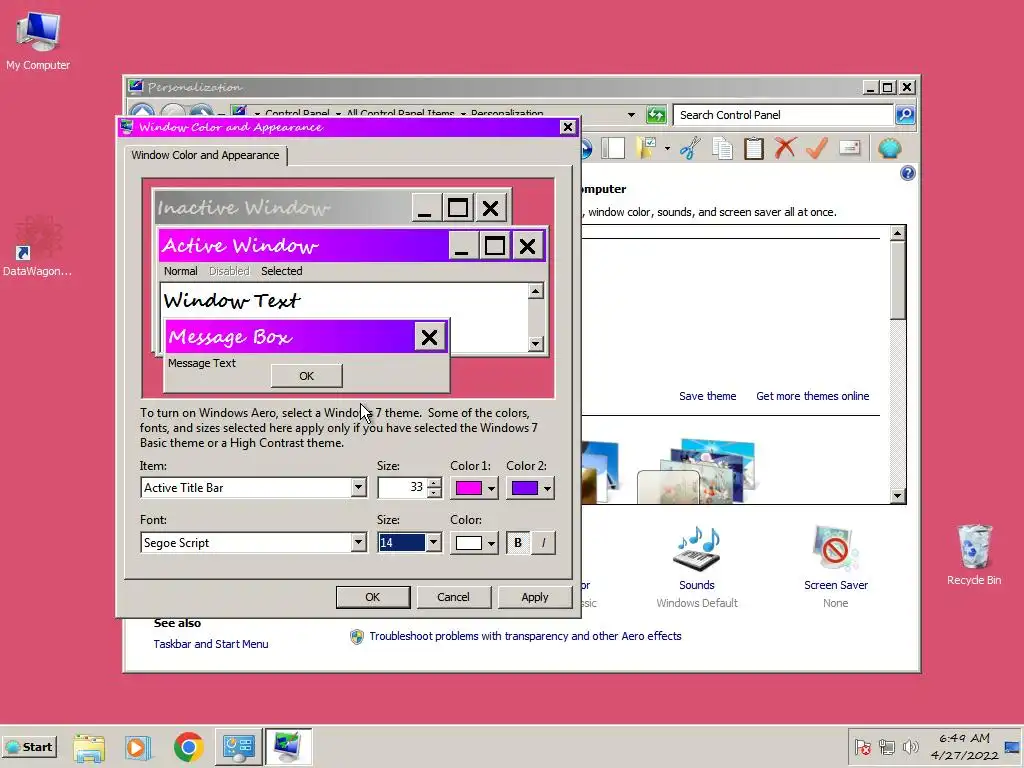
Task: Click Personalization taskbar window icon
Action: pos(288,747)
